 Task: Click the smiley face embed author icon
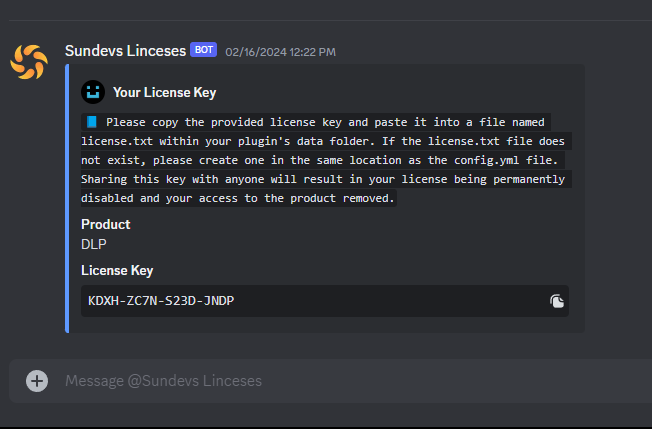(93, 92)
